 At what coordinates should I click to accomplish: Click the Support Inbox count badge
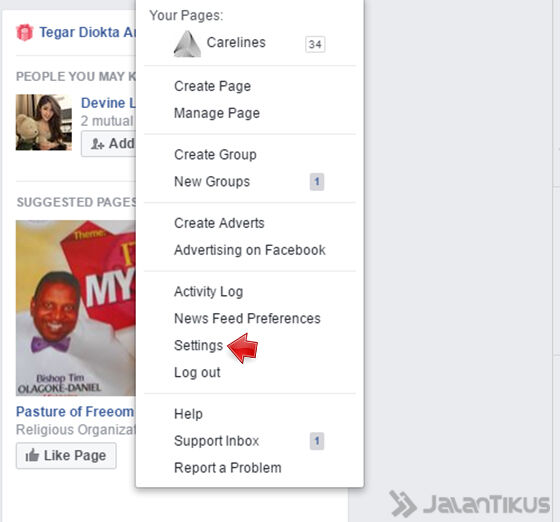click(x=317, y=441)
